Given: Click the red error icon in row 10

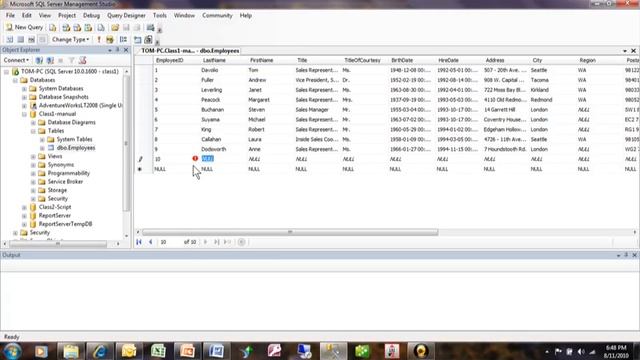Looking at the screenshot, I should point(195,158).
